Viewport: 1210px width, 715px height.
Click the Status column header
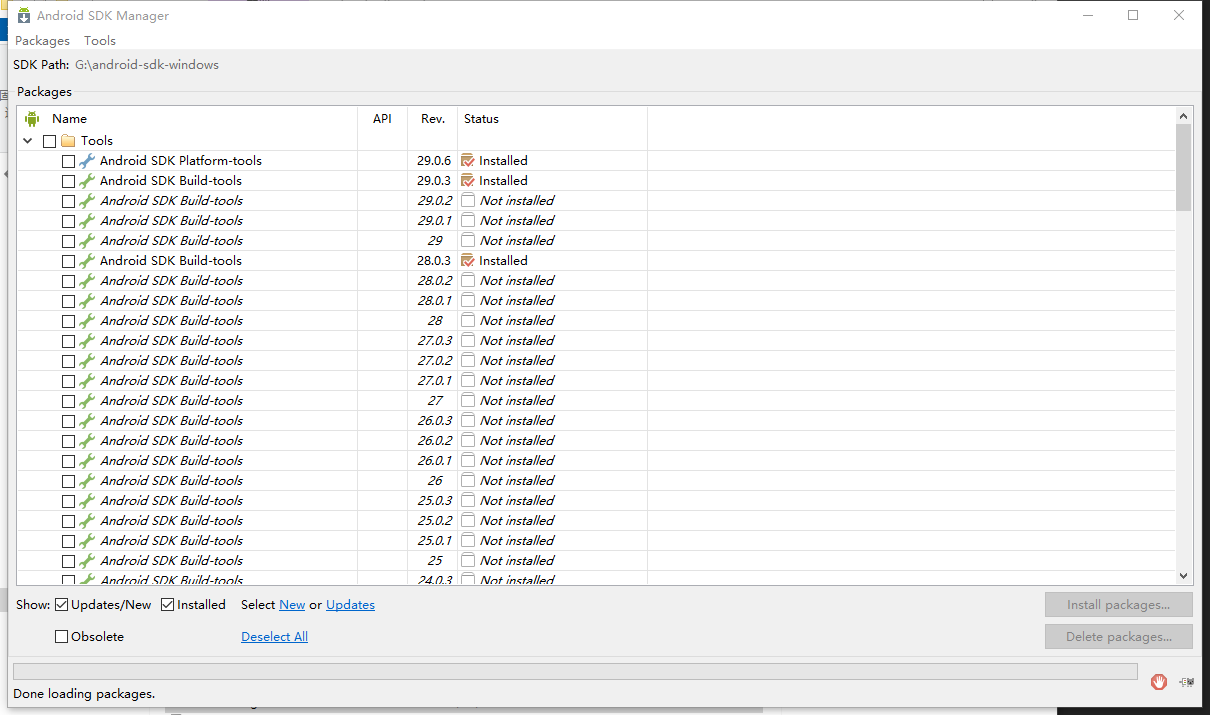(481, 119)
